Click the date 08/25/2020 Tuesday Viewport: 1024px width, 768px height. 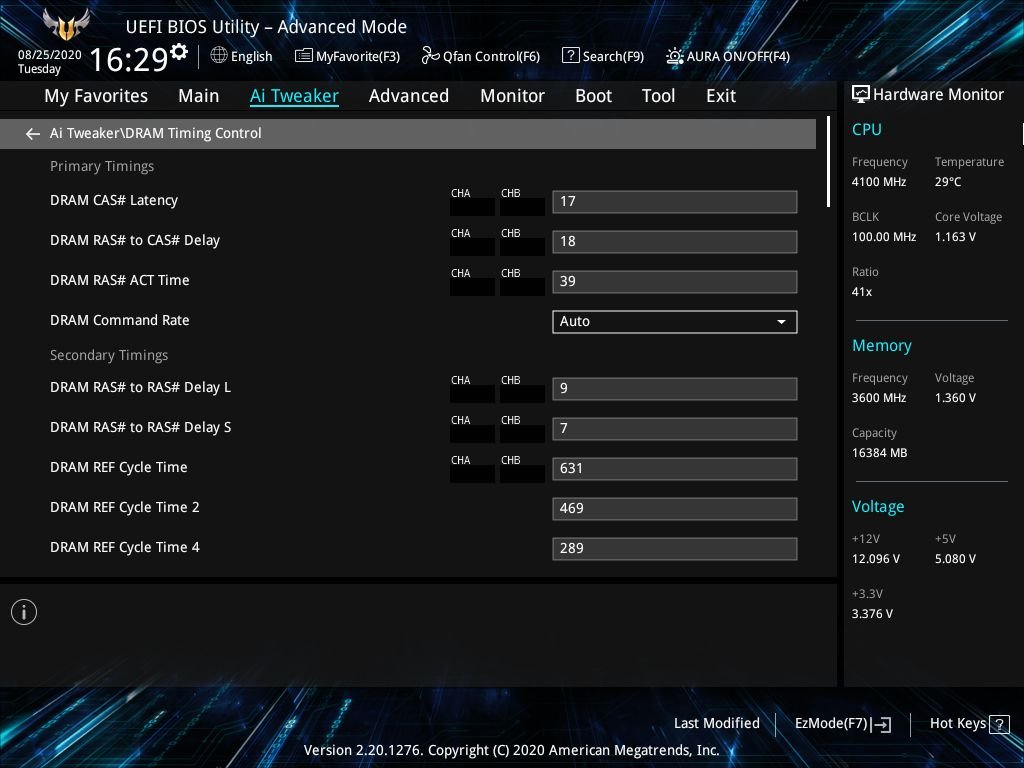point(50,61)
